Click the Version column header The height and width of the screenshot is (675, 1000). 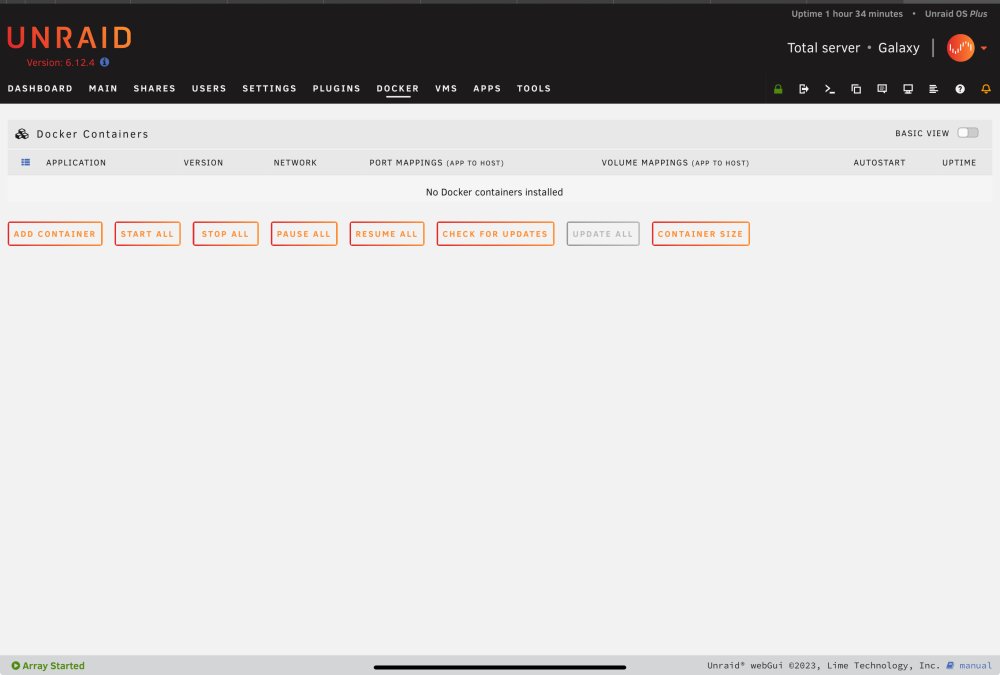click(x=203, y=163)
